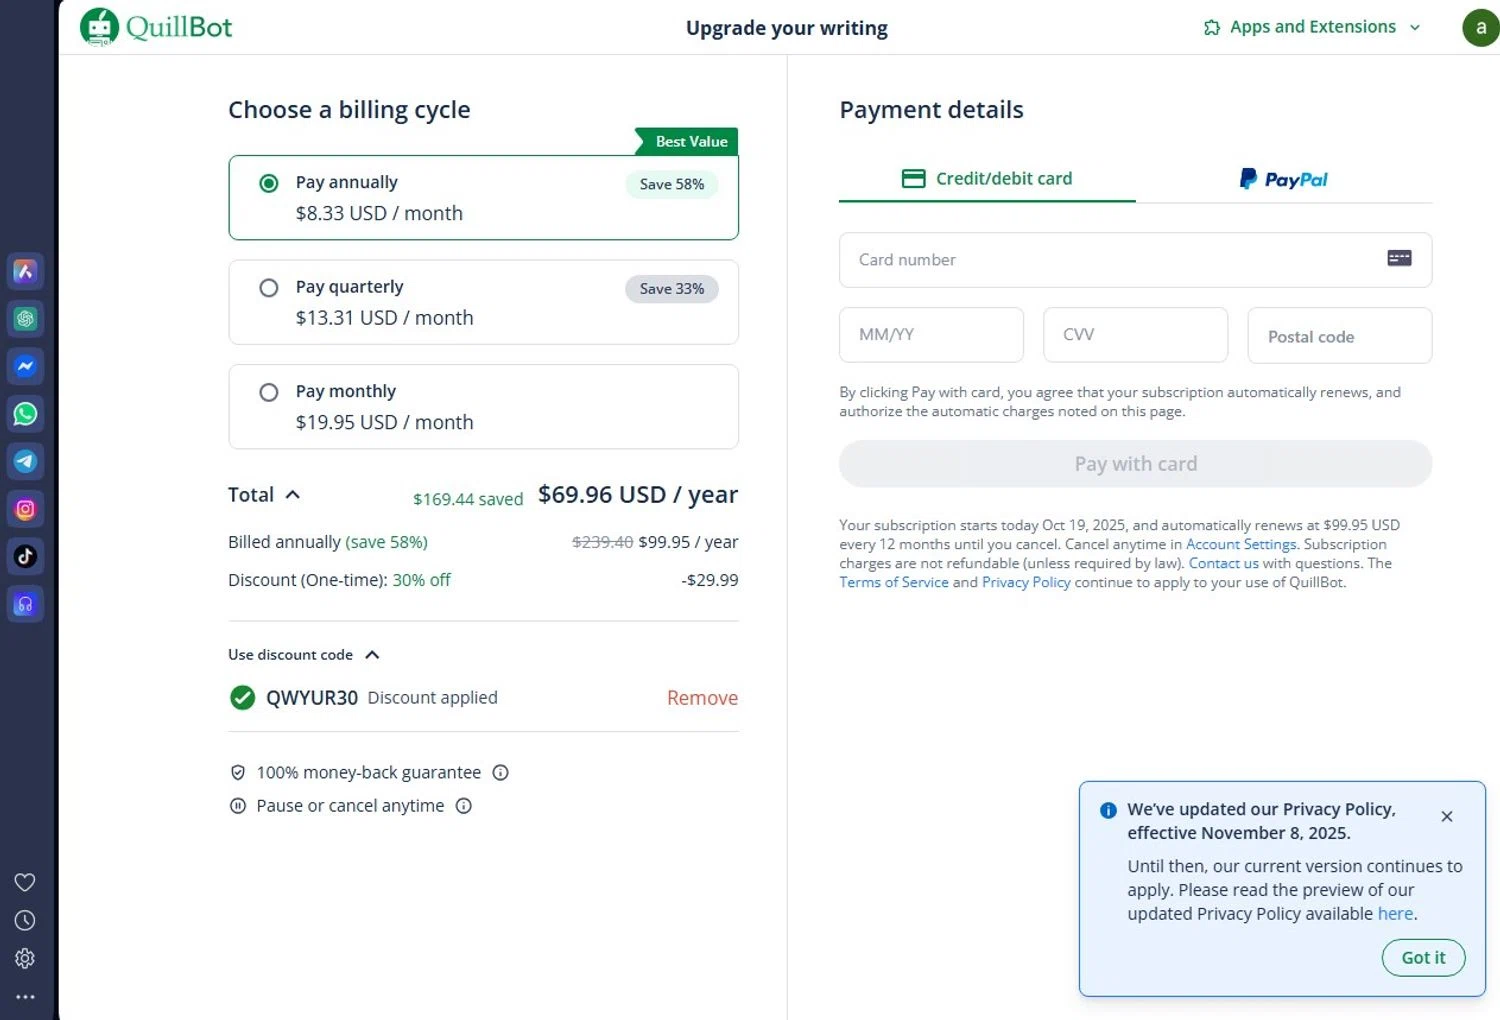Click the money-back guarantee info icon
1500x1020 pixels.
click(x=501, y=772)
